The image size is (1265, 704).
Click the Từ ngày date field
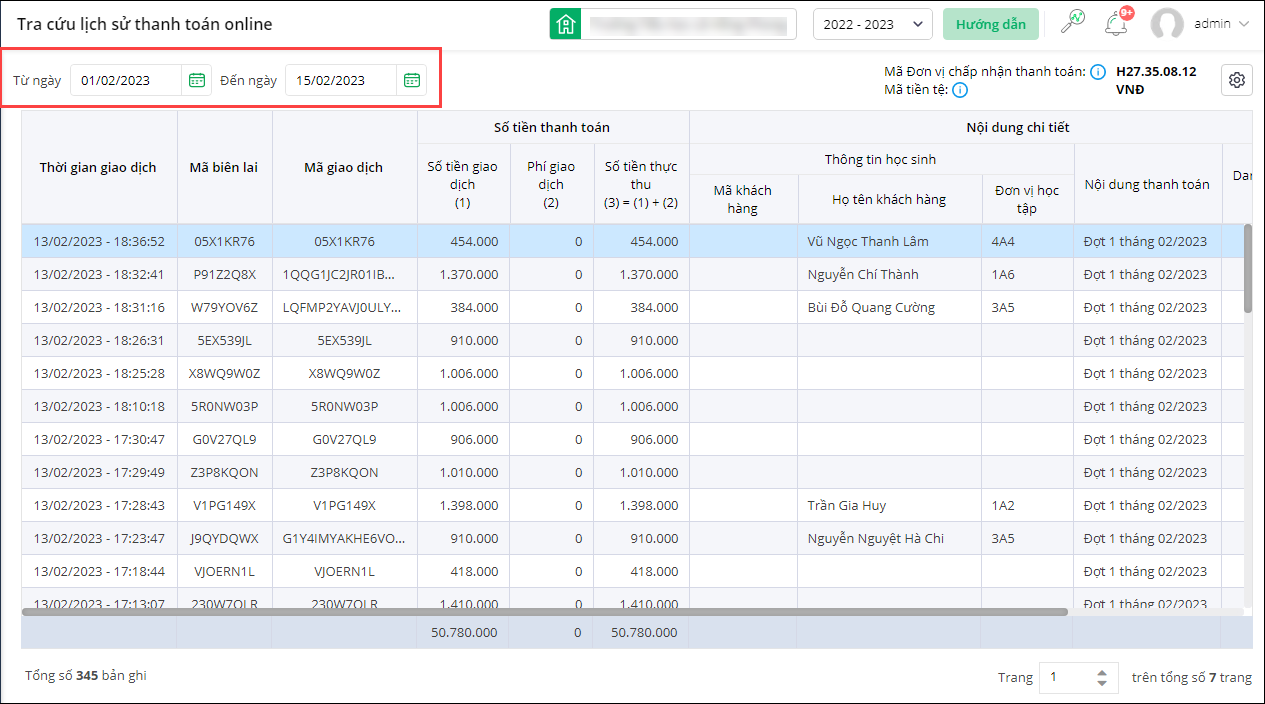click(126, 81)
